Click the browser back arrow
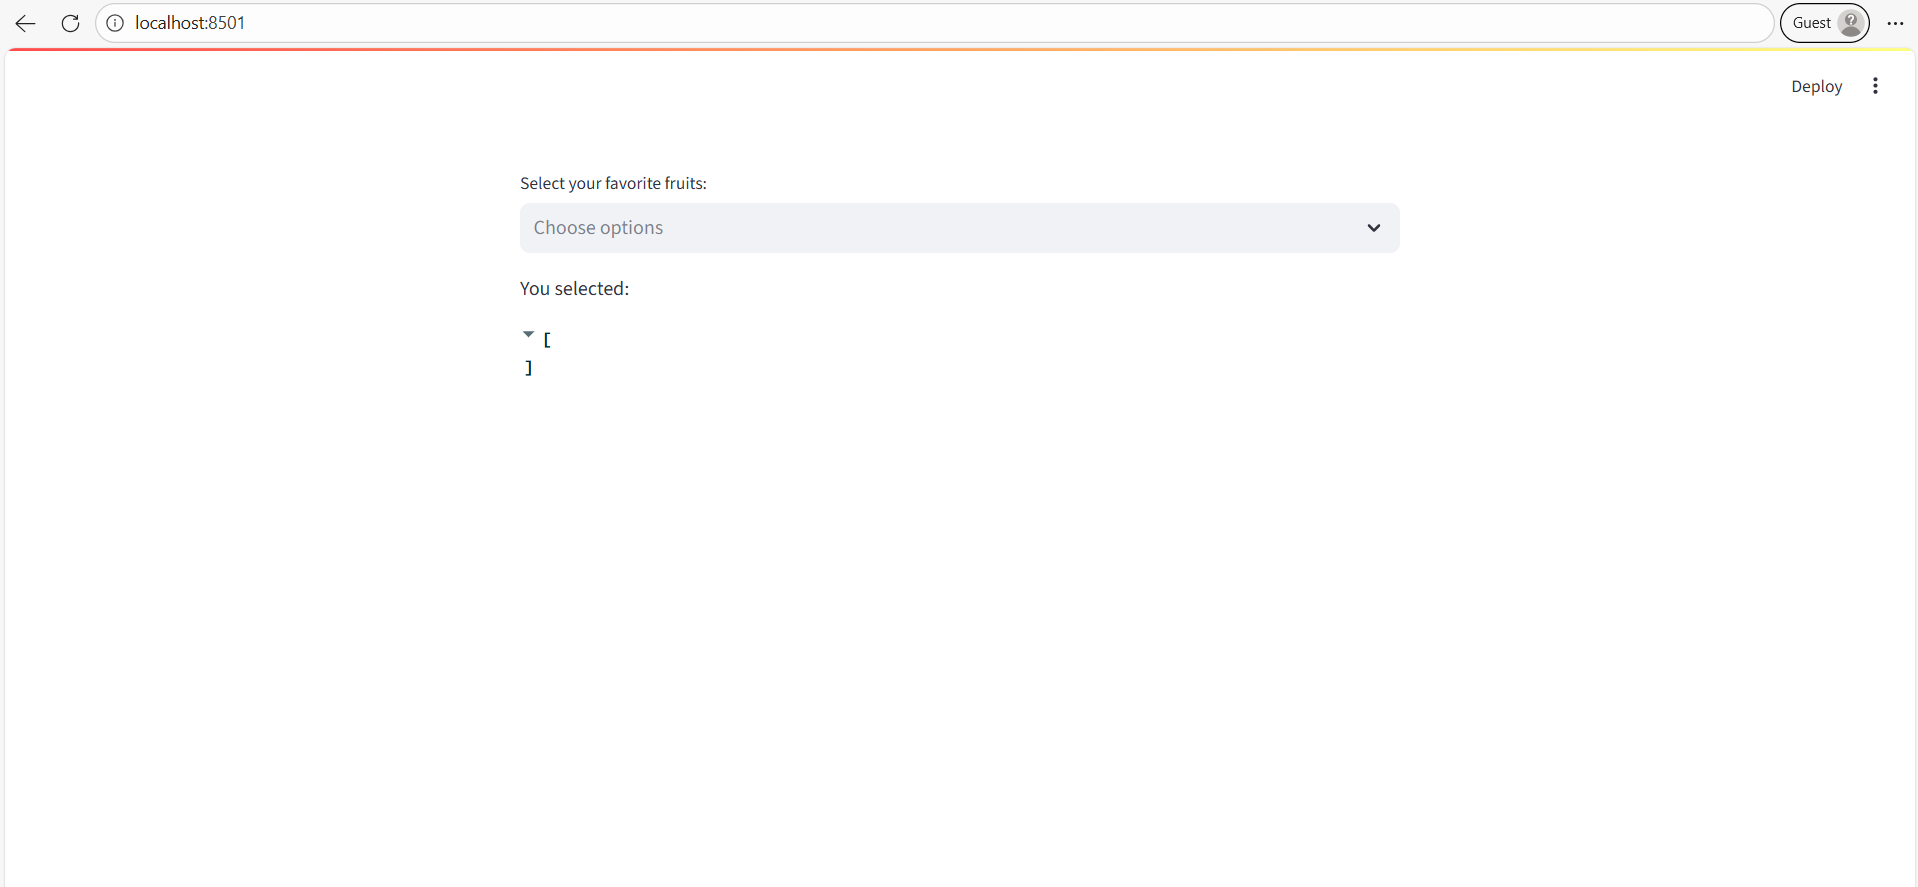 coord(25,23)
